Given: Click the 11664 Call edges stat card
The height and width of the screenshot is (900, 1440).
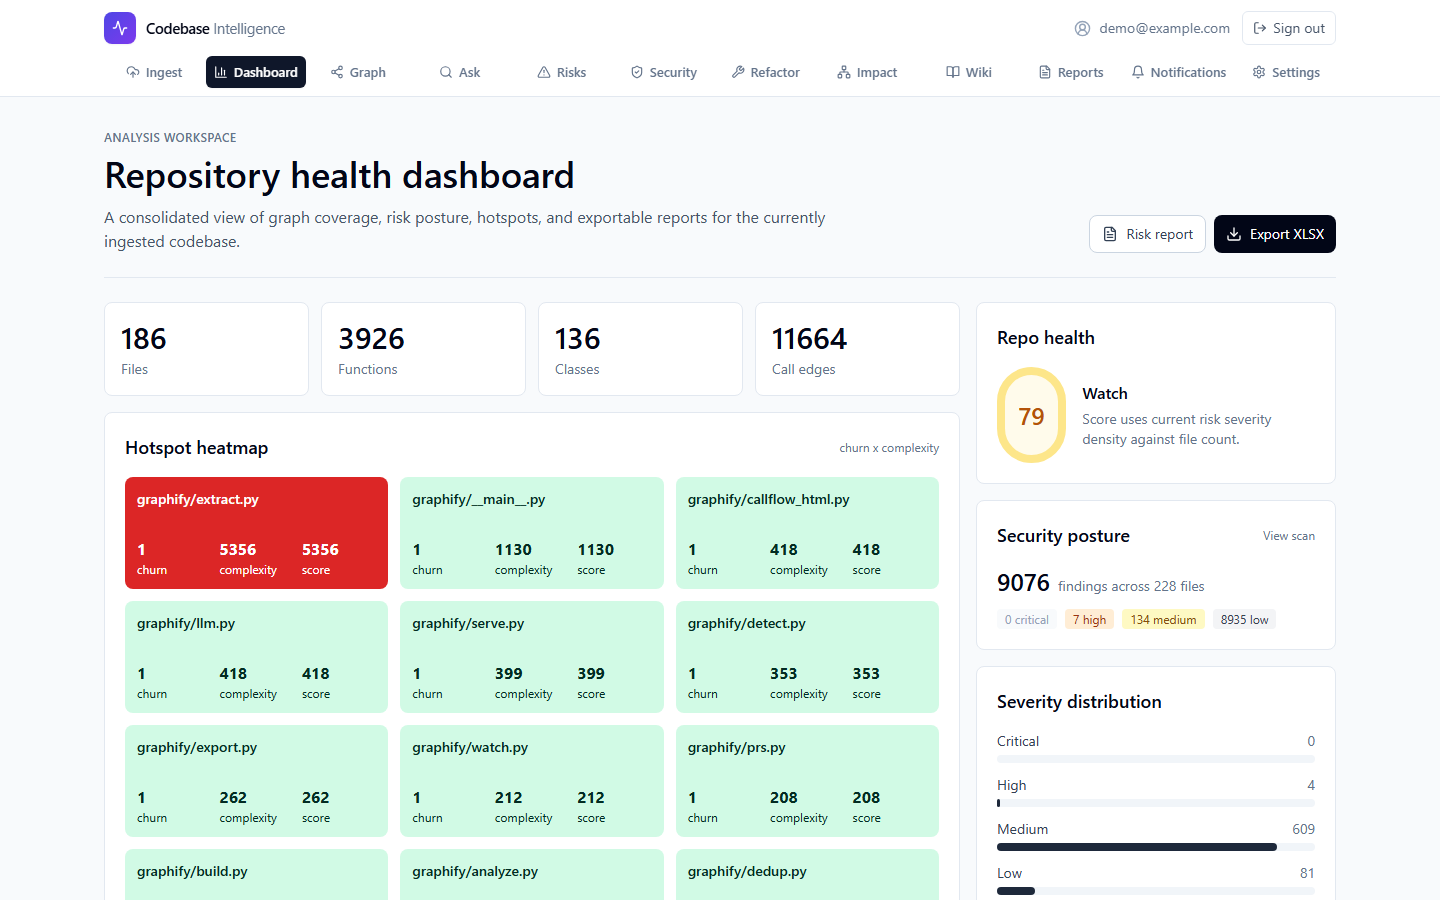Looking at the screenshot, I should coord(857,349).
